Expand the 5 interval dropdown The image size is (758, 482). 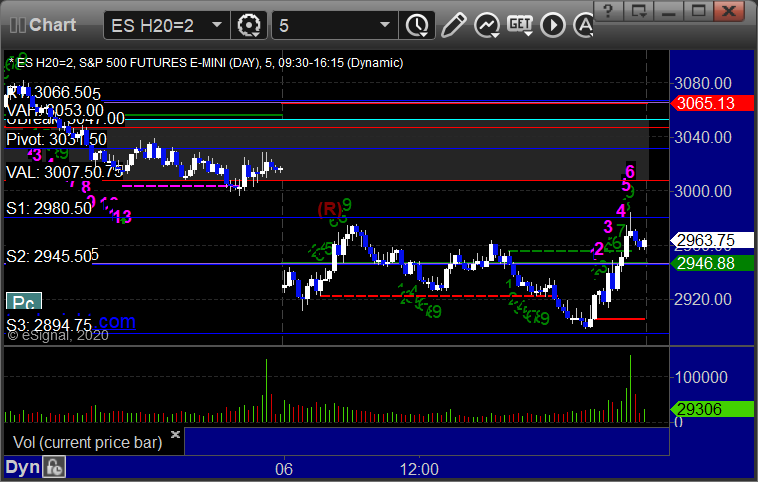click(x=385, y=25)
